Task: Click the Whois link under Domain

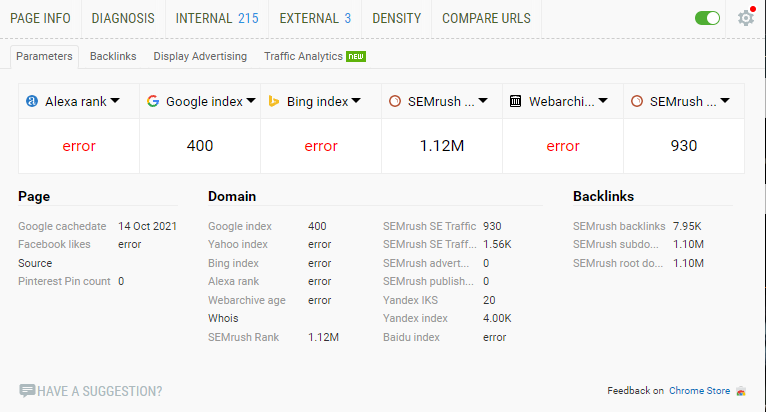Action: pos(223,318)
